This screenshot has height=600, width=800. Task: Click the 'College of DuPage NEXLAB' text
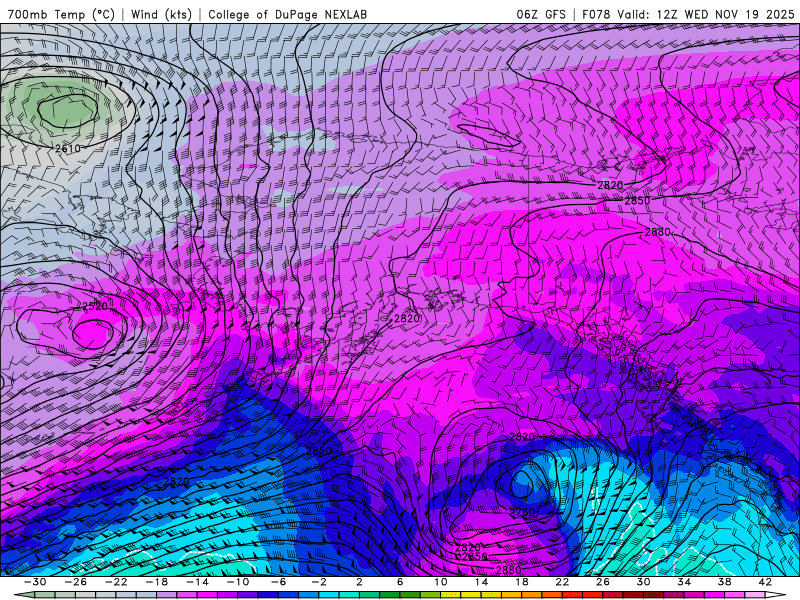pyautogui.click(x=287, y=14)
